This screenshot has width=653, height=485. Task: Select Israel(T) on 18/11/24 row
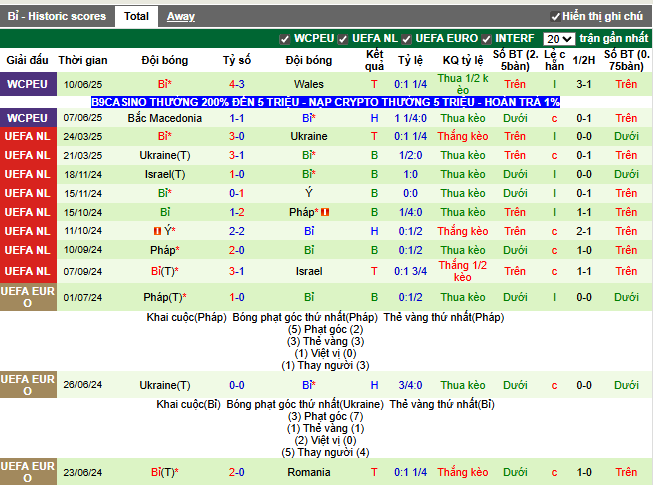tap(165, 174)
